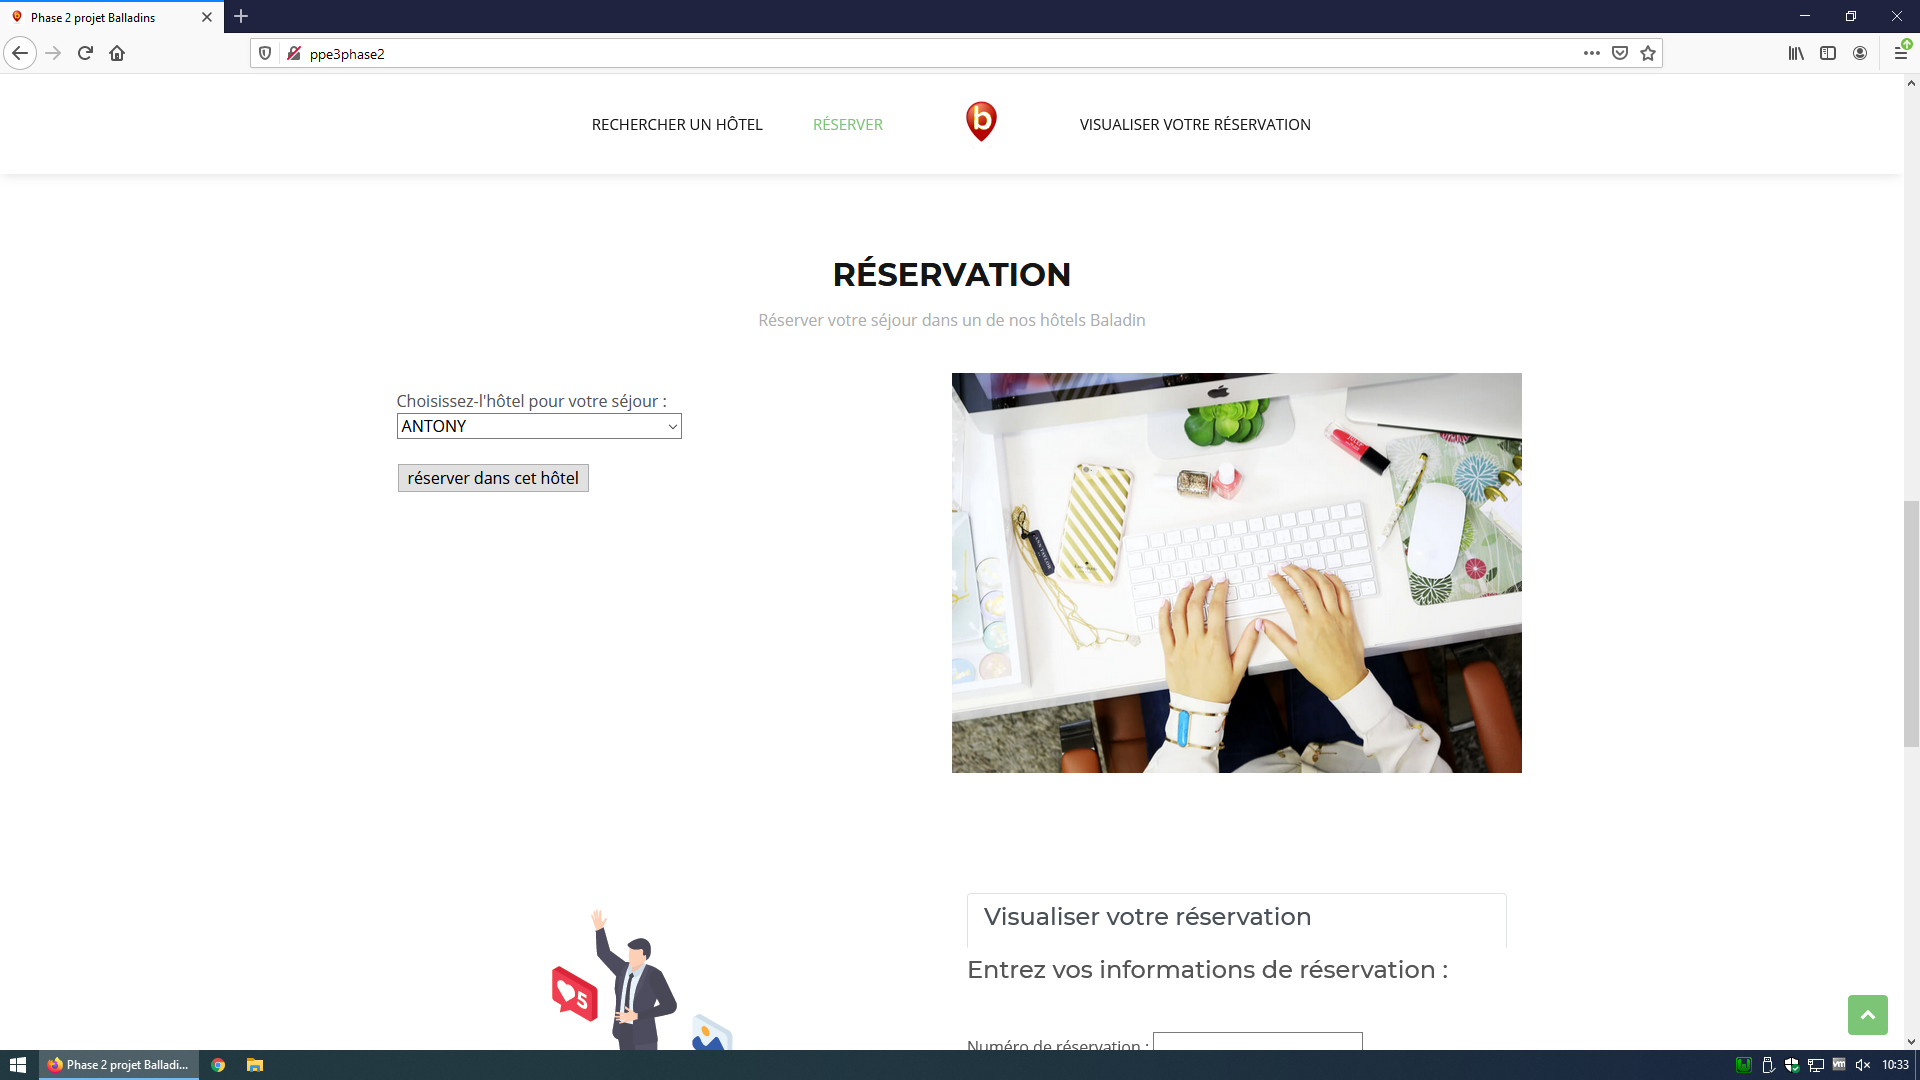Screen dimensions: 1920x1080
Task: Click the Numéro de réservation input field
Action: pos(1257,1041)
